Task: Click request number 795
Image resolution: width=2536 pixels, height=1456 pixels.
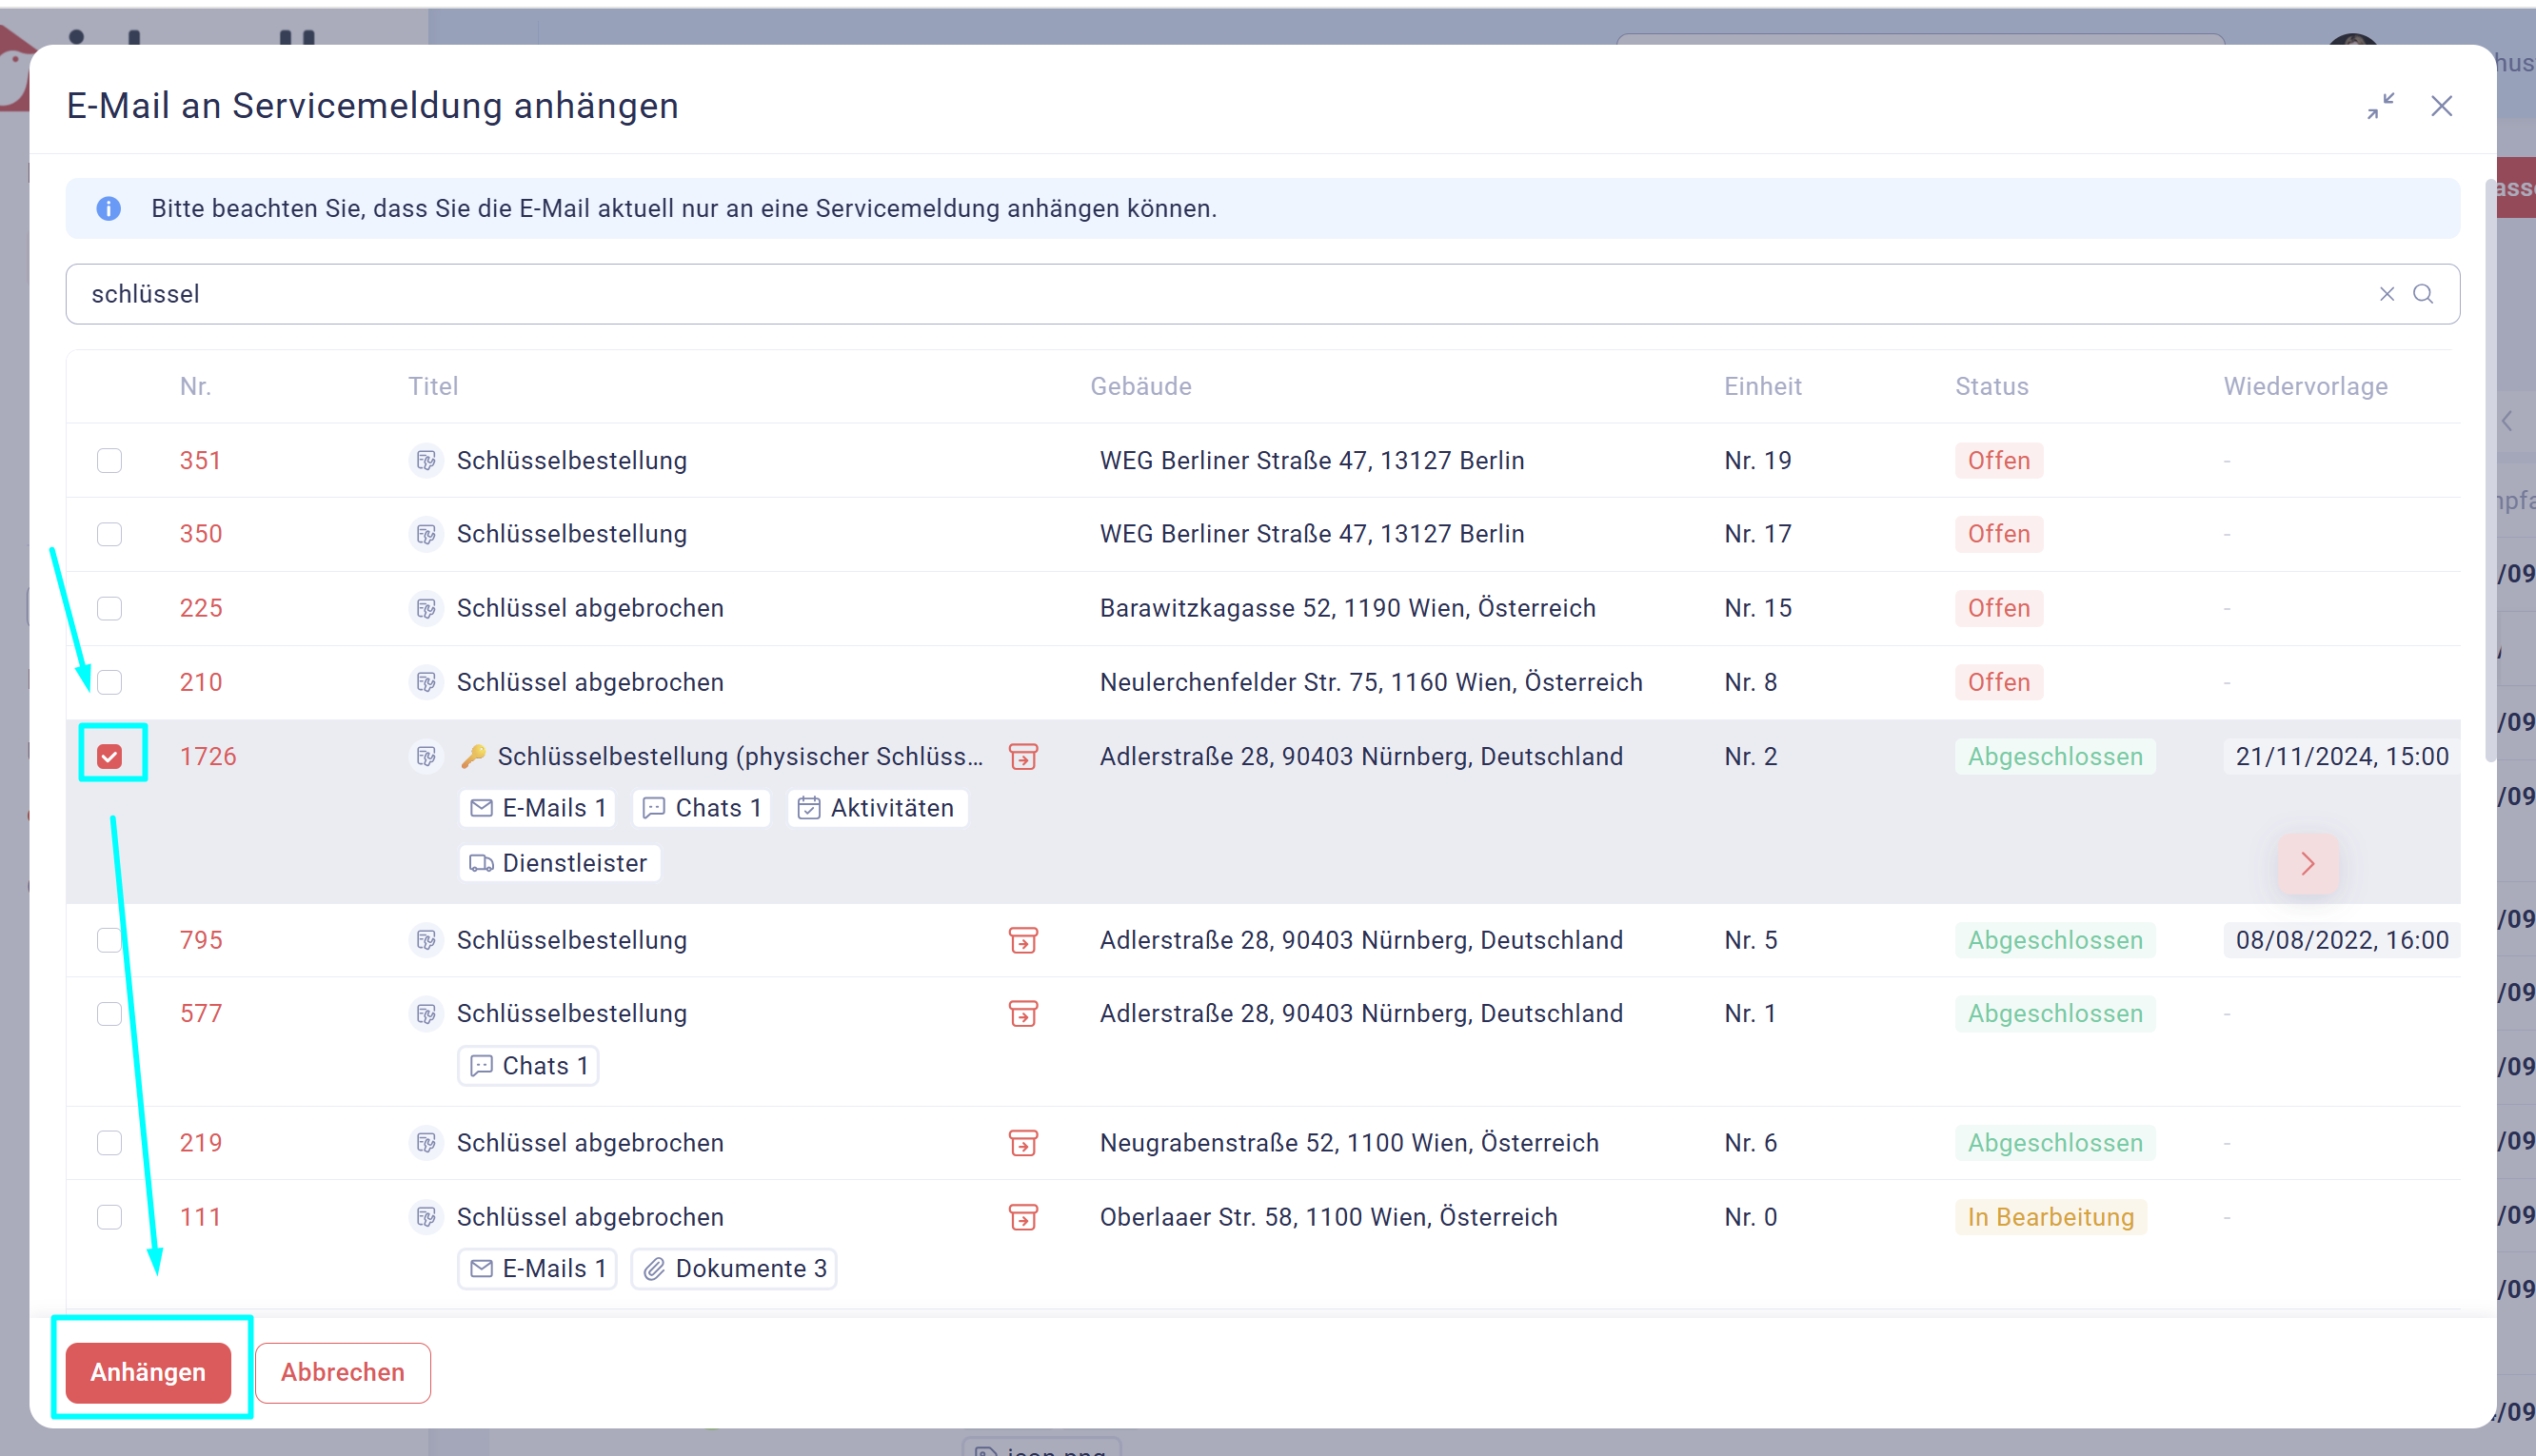Action: (201, 940)
